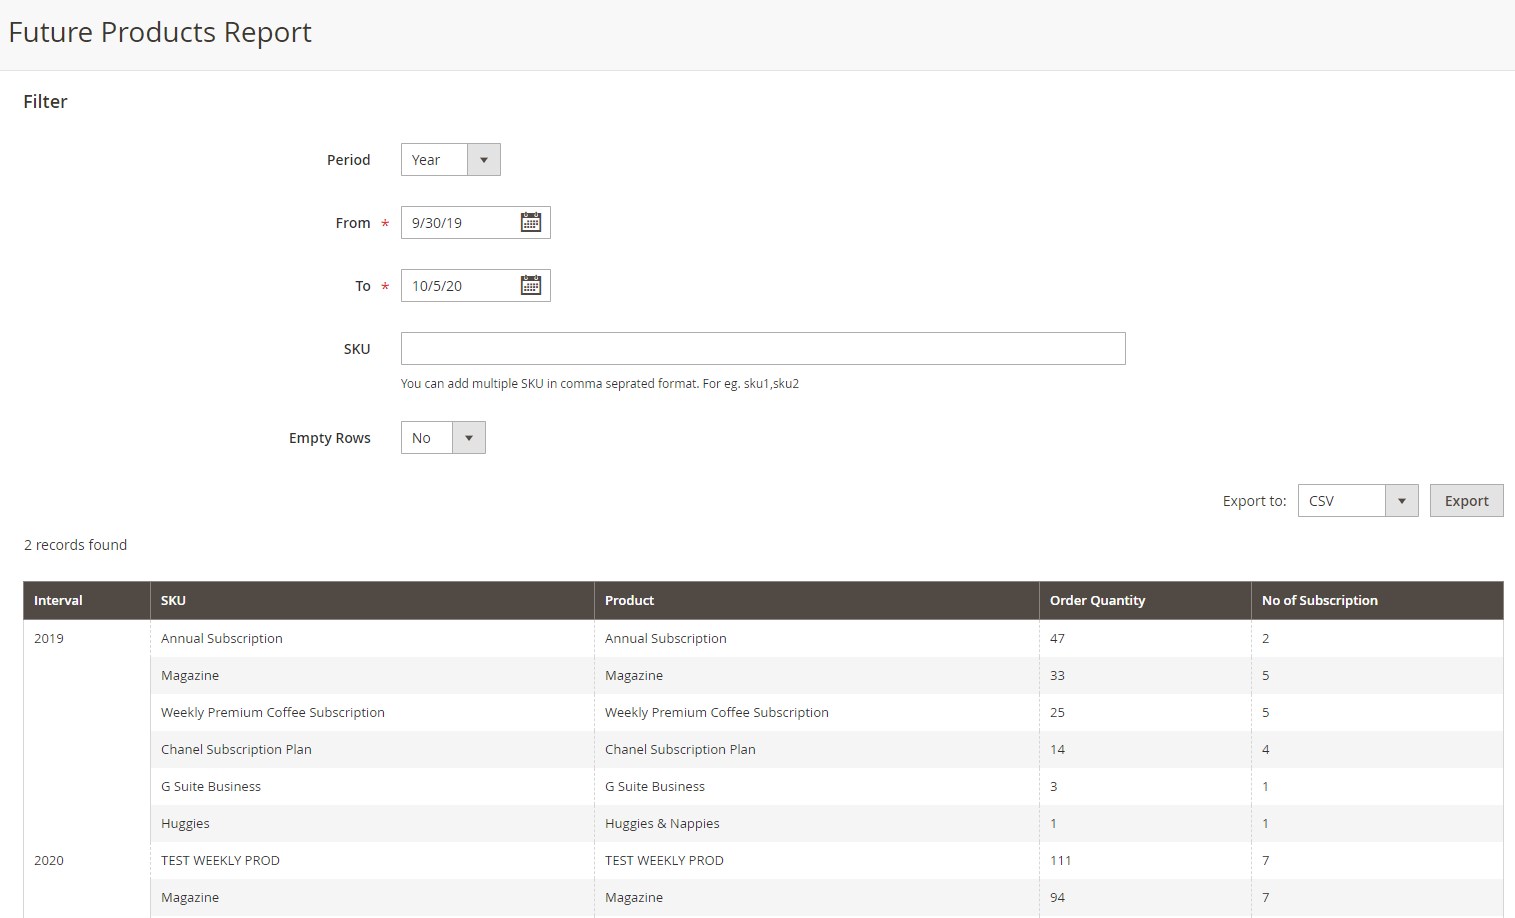Click the Chanel Subscription Plan product cell
This screenshot has height=918, width=1515.
point(680,750)
